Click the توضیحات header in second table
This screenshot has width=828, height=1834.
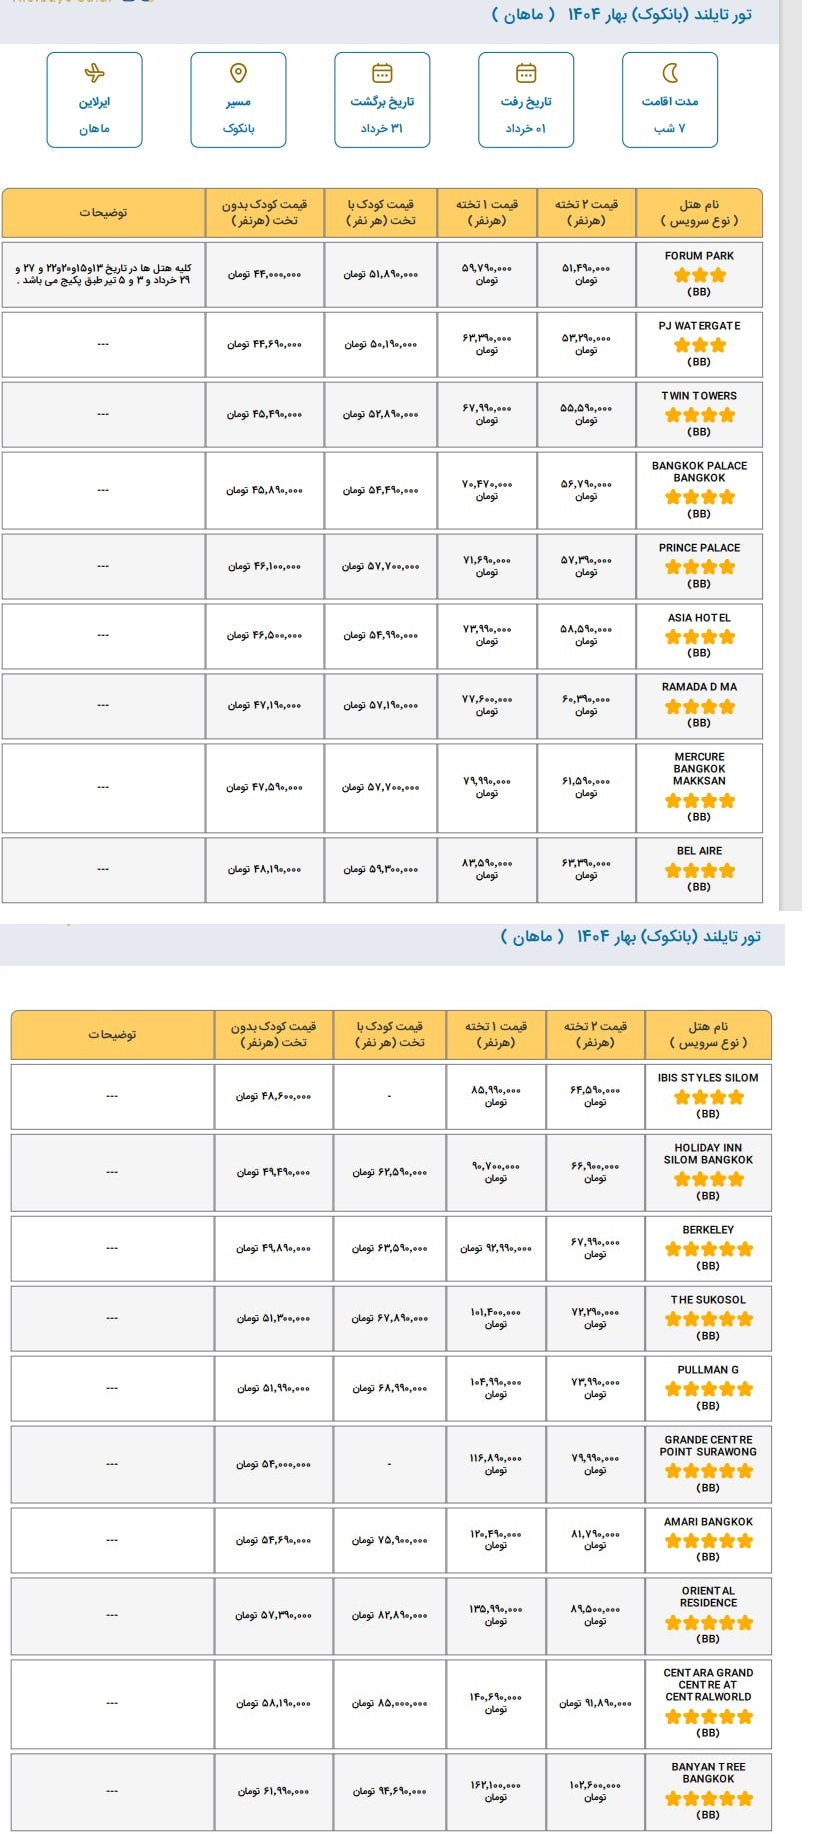[112, 1034]
